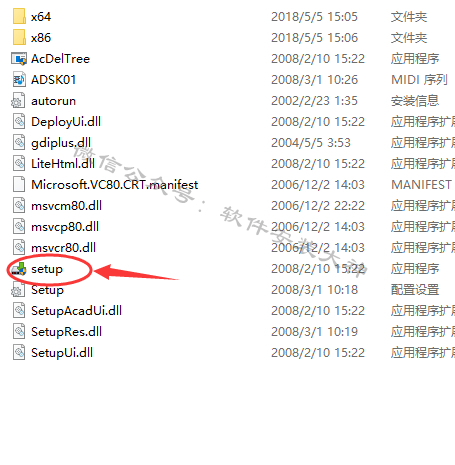Click the ADSK01 MIDI file icon
This screenshot has height=465, width=455.
(x=19, y=80)
